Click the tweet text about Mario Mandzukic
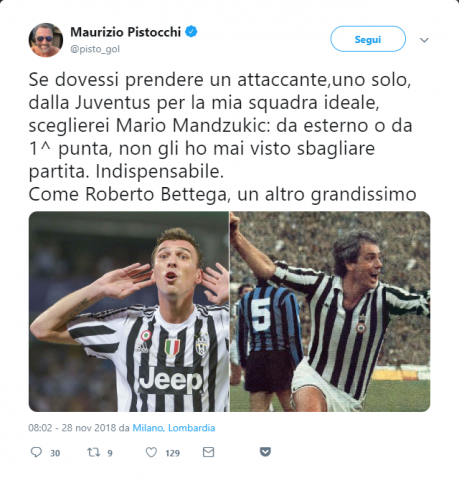Image resolution: width=459 pixels, height=480 pixels. pyautogui.click(x=222, y=137)
